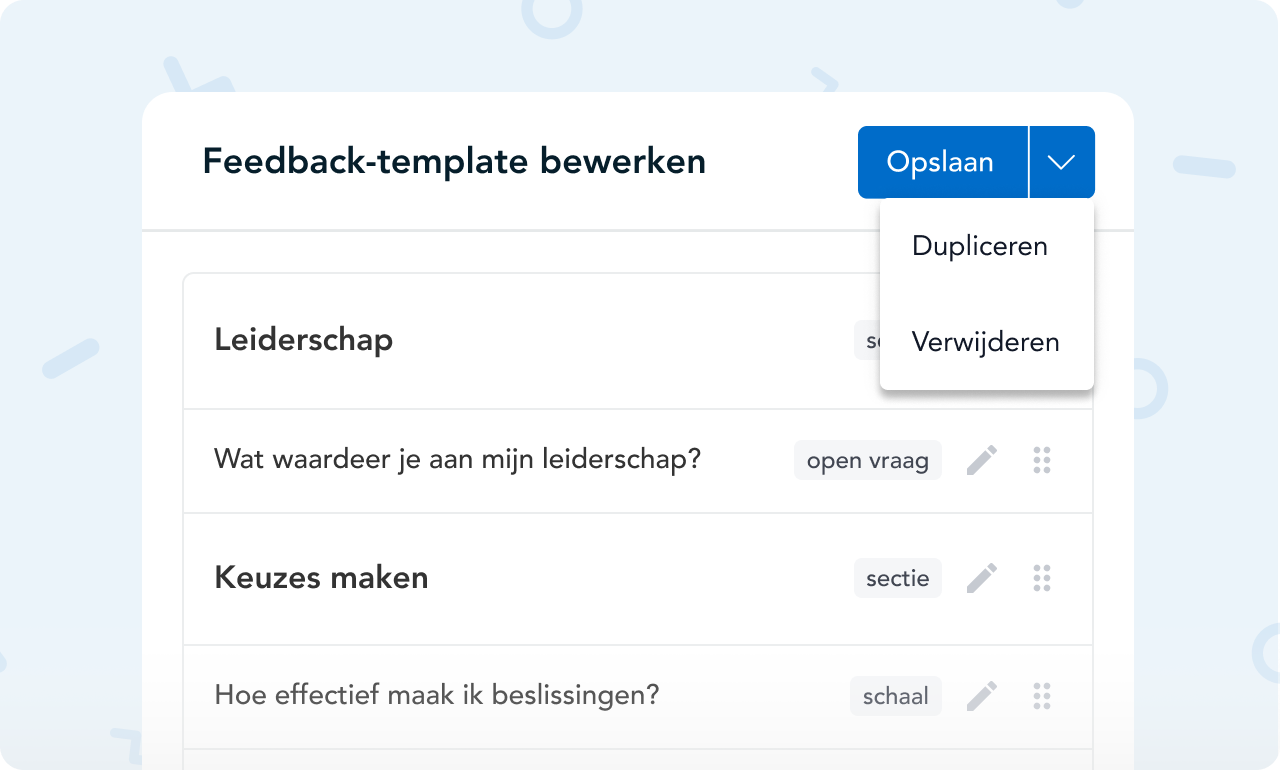Click the drag handle beside 'Keuzes maken'

point(1042,578)
